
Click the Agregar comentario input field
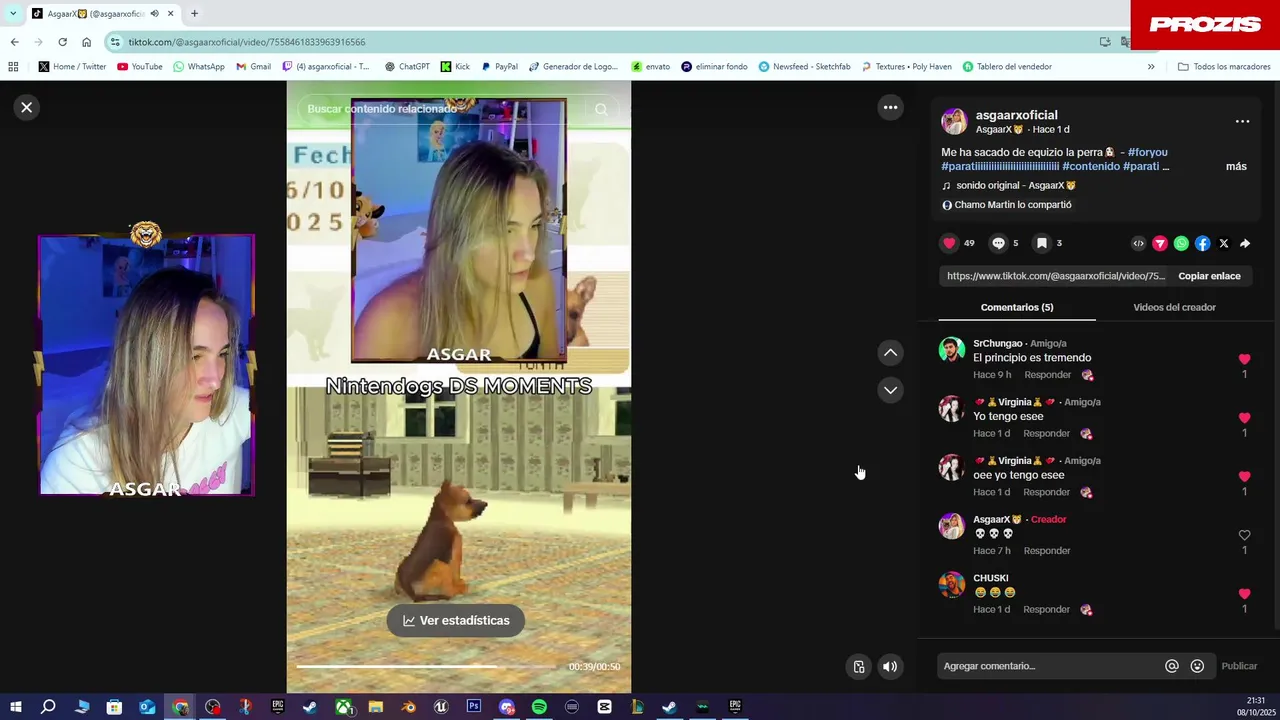click(1048, 666)
